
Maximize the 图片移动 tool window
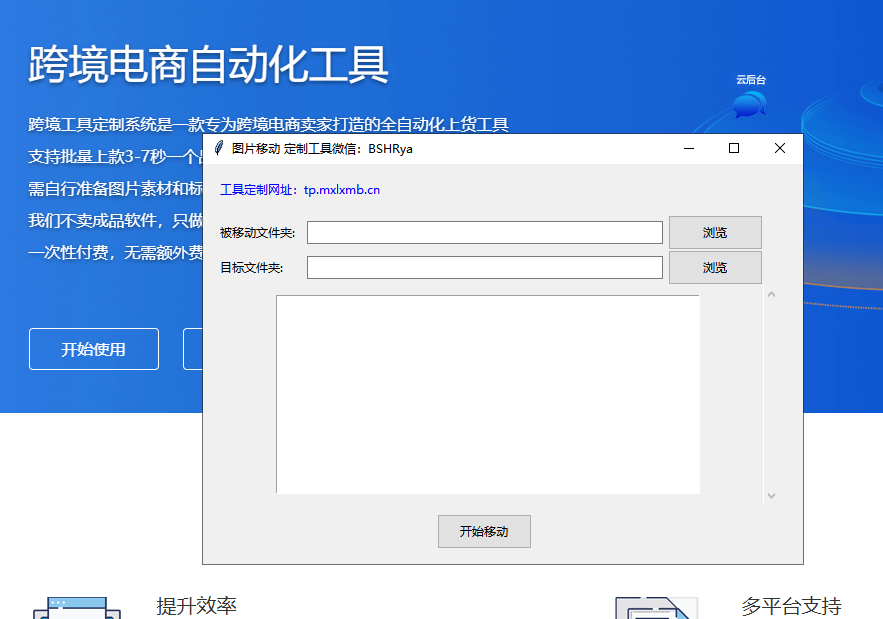coord(734,147)
